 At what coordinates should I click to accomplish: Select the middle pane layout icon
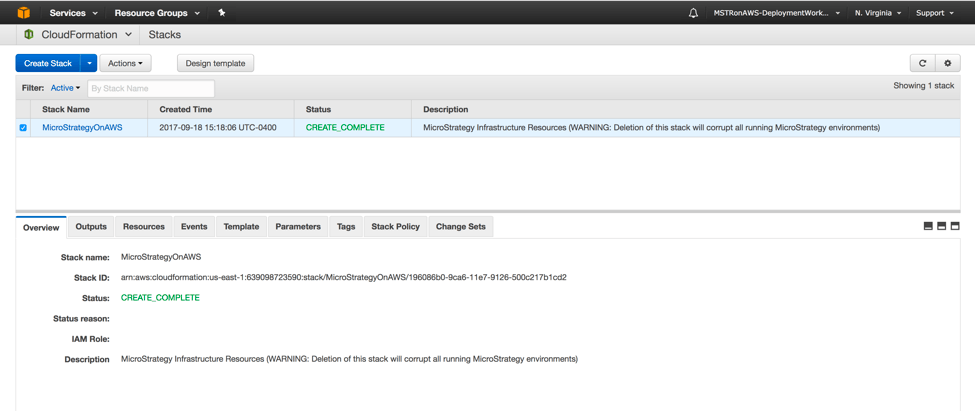941,227
